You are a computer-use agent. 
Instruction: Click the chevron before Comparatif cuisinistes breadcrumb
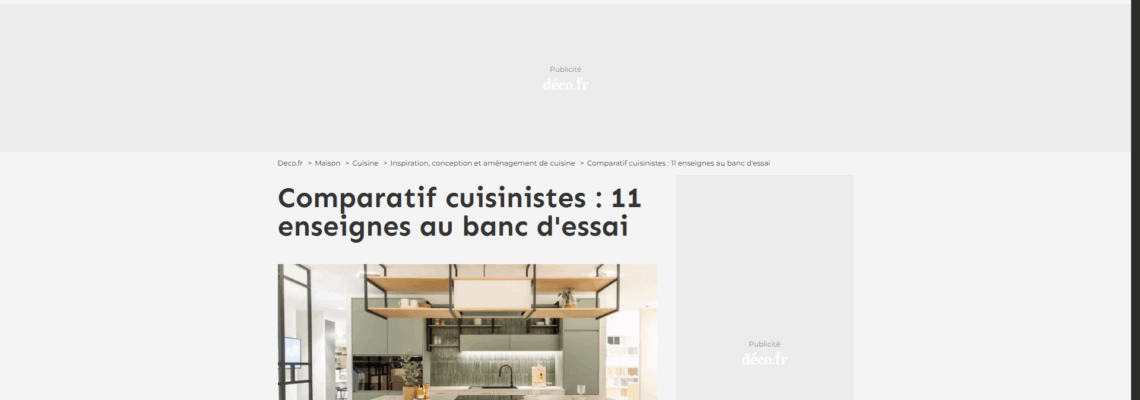pos(582,162)
